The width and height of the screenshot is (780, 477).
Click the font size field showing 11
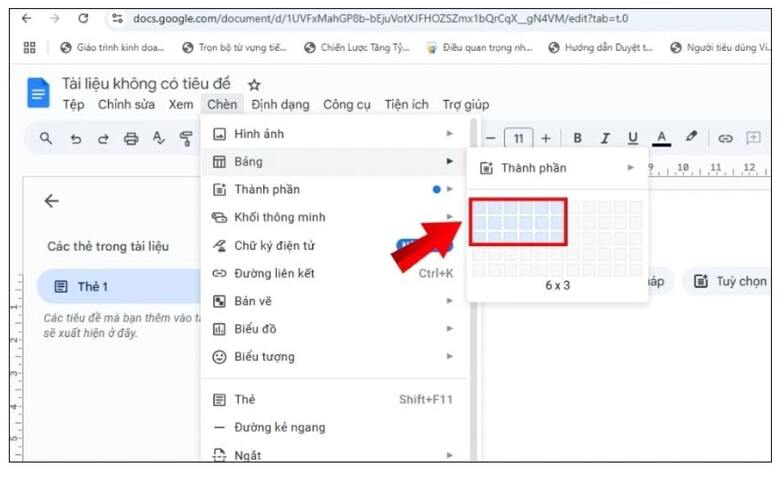(x=518, y=138)
